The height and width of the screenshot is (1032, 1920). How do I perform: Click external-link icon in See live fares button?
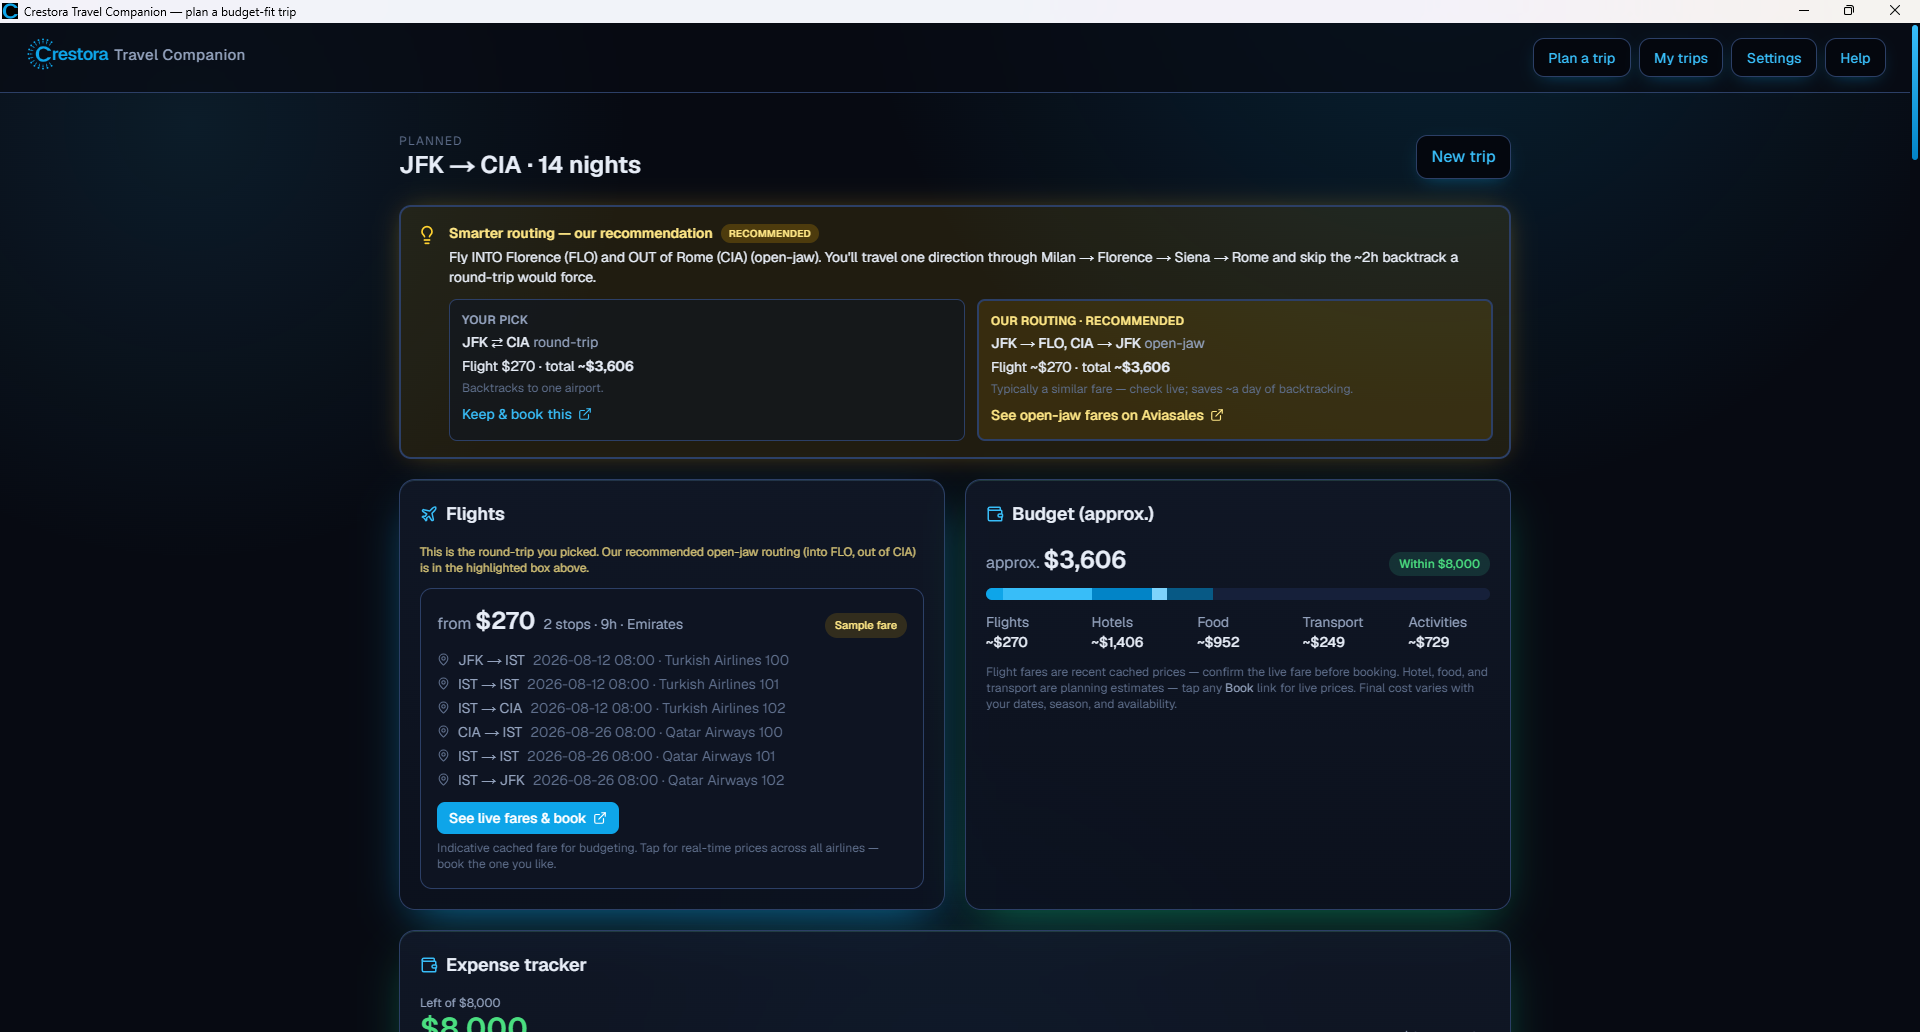[600, 818]
